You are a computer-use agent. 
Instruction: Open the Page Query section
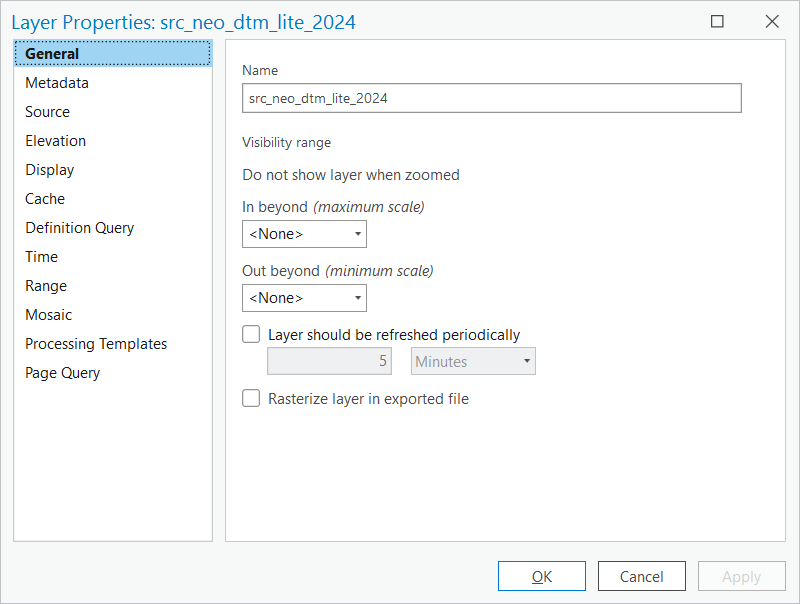click(62, 373)
